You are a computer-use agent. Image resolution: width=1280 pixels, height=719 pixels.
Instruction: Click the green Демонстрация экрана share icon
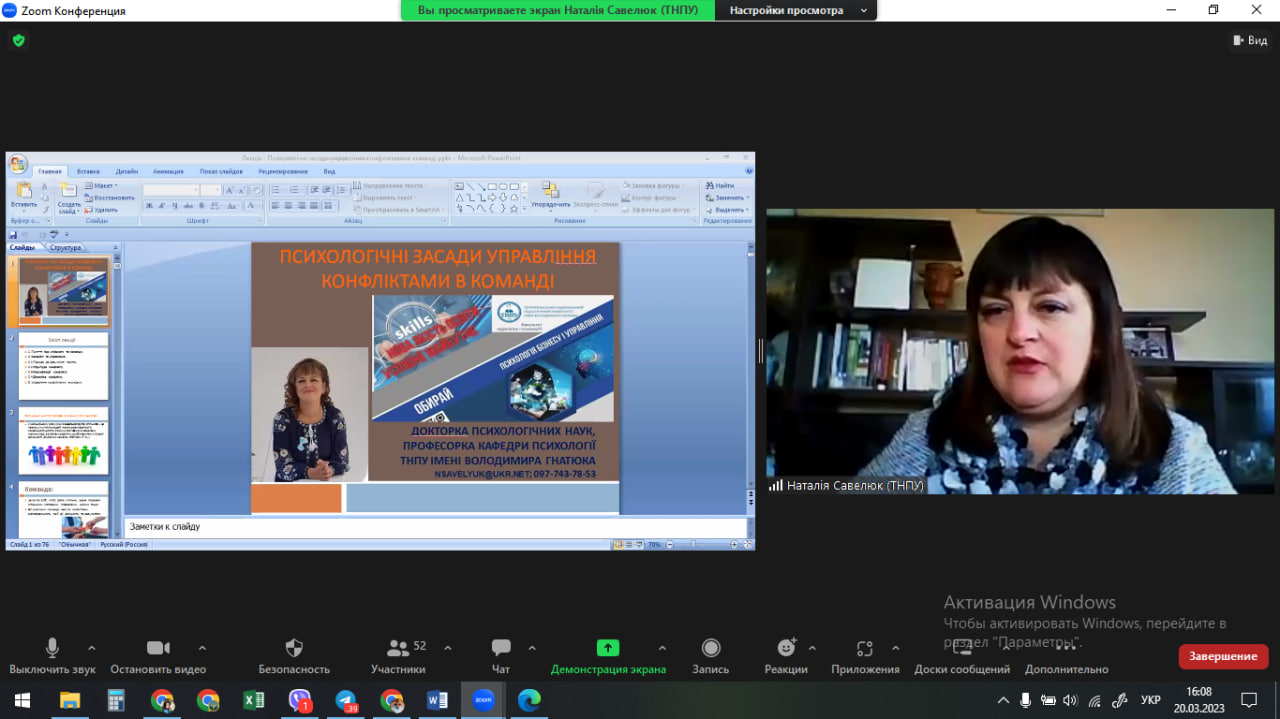pos(608,648)
